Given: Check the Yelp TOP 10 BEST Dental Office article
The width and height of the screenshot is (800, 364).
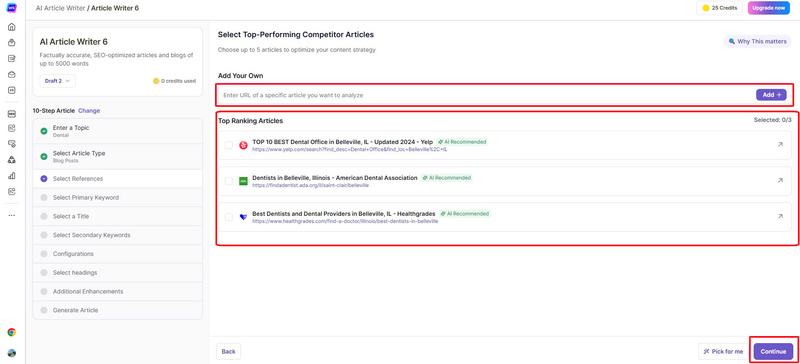Looking at the screenshot, I should pyautogui.click(x=229, y=145).
